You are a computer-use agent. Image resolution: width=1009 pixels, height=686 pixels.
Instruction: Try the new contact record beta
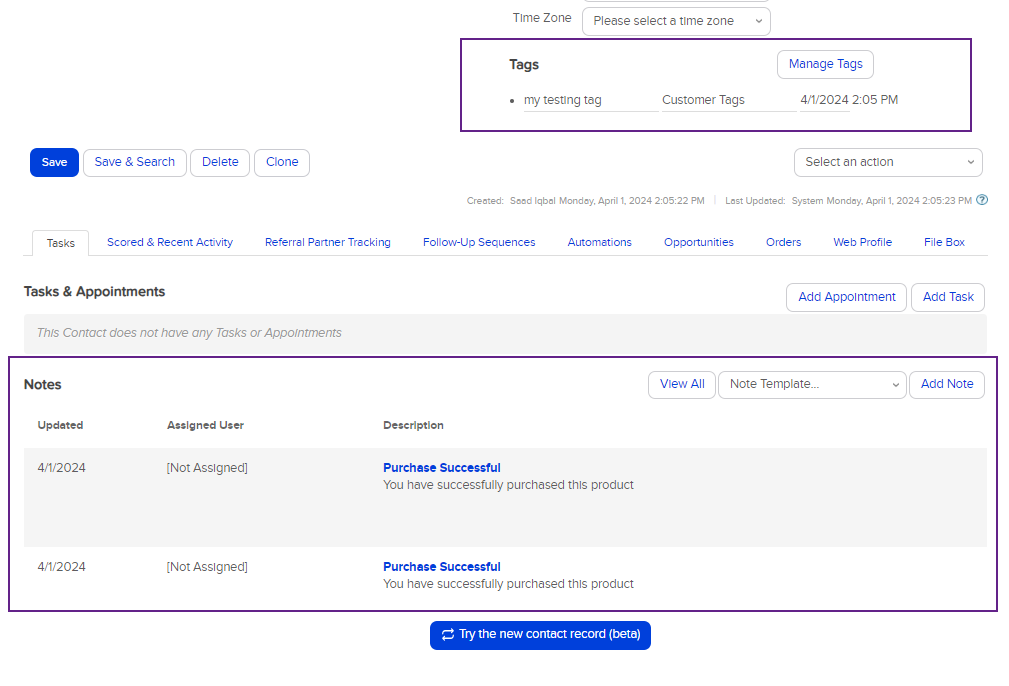tap(540, 635)
